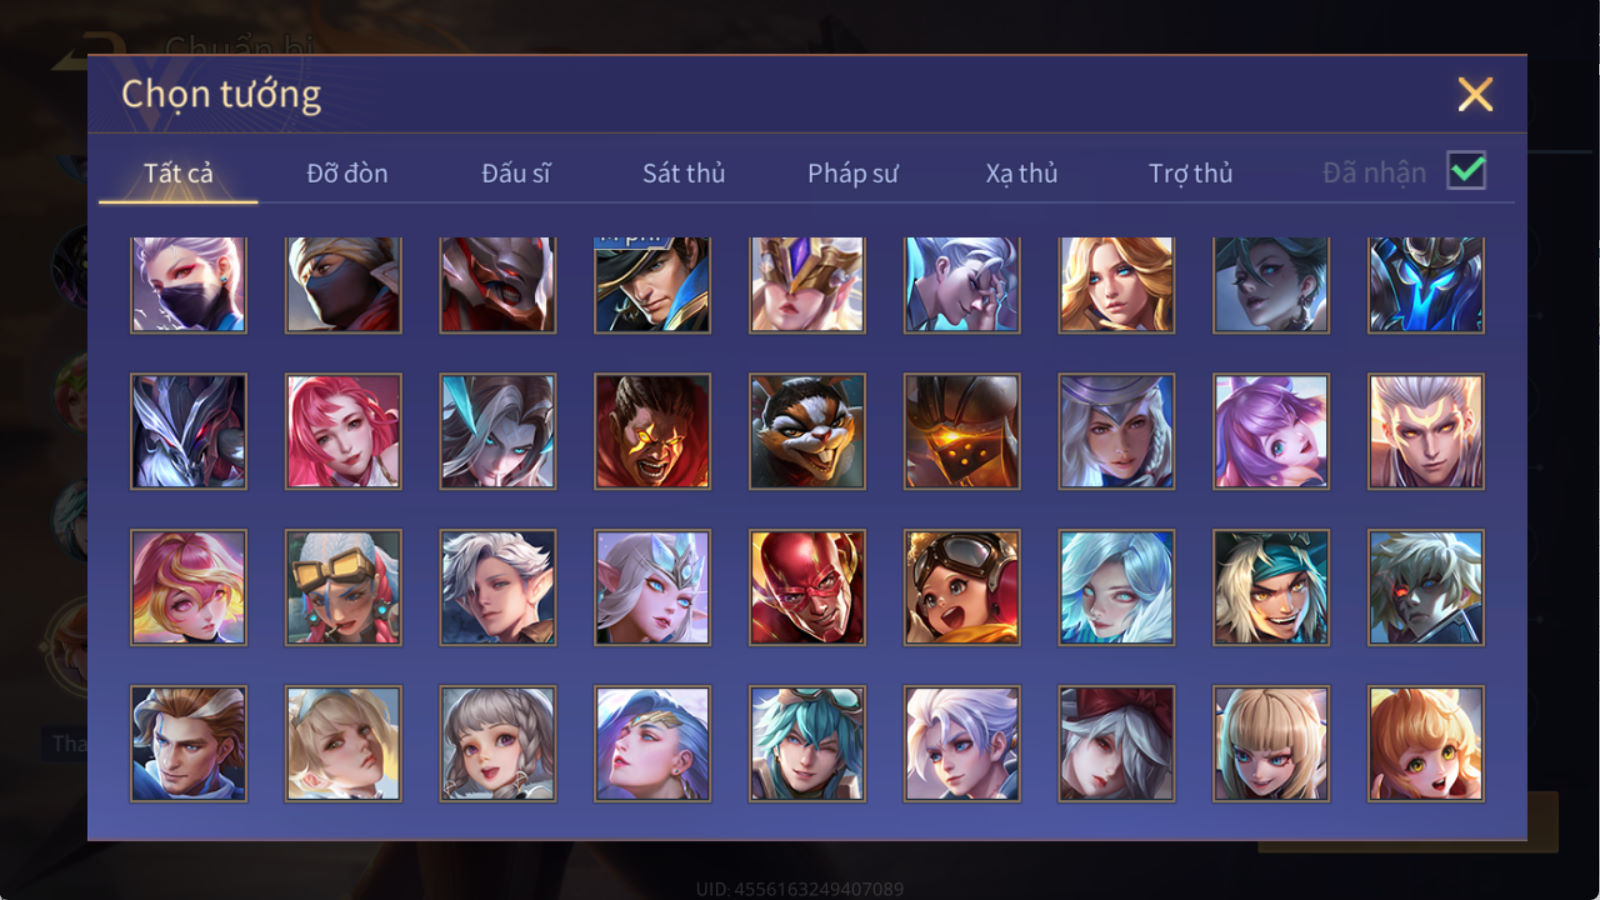Show the Xạ thủ heroes tab
The image size is (1600, 900).
coord(1021,173)
